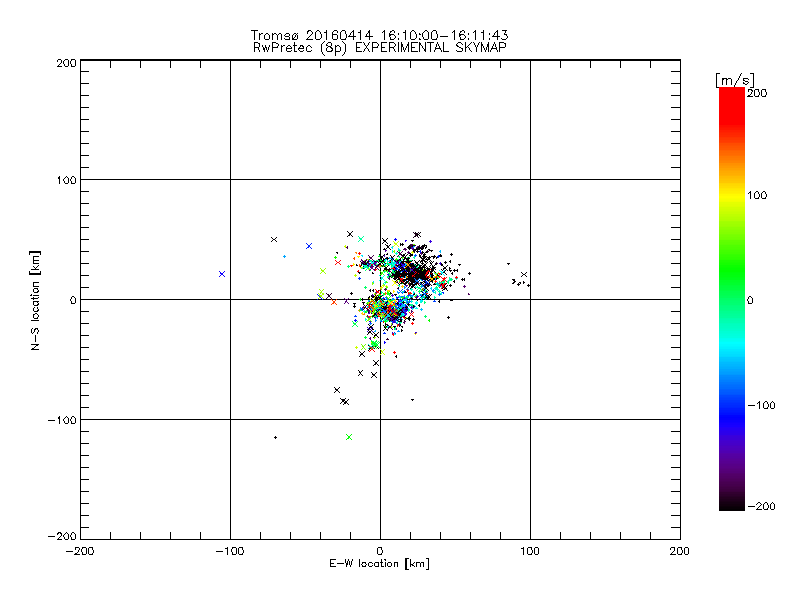Image resolution: width=800 pixels, height=600 pixels.
Task: Click the 'N-S location [km]' axis label
Action: (35, 300)
